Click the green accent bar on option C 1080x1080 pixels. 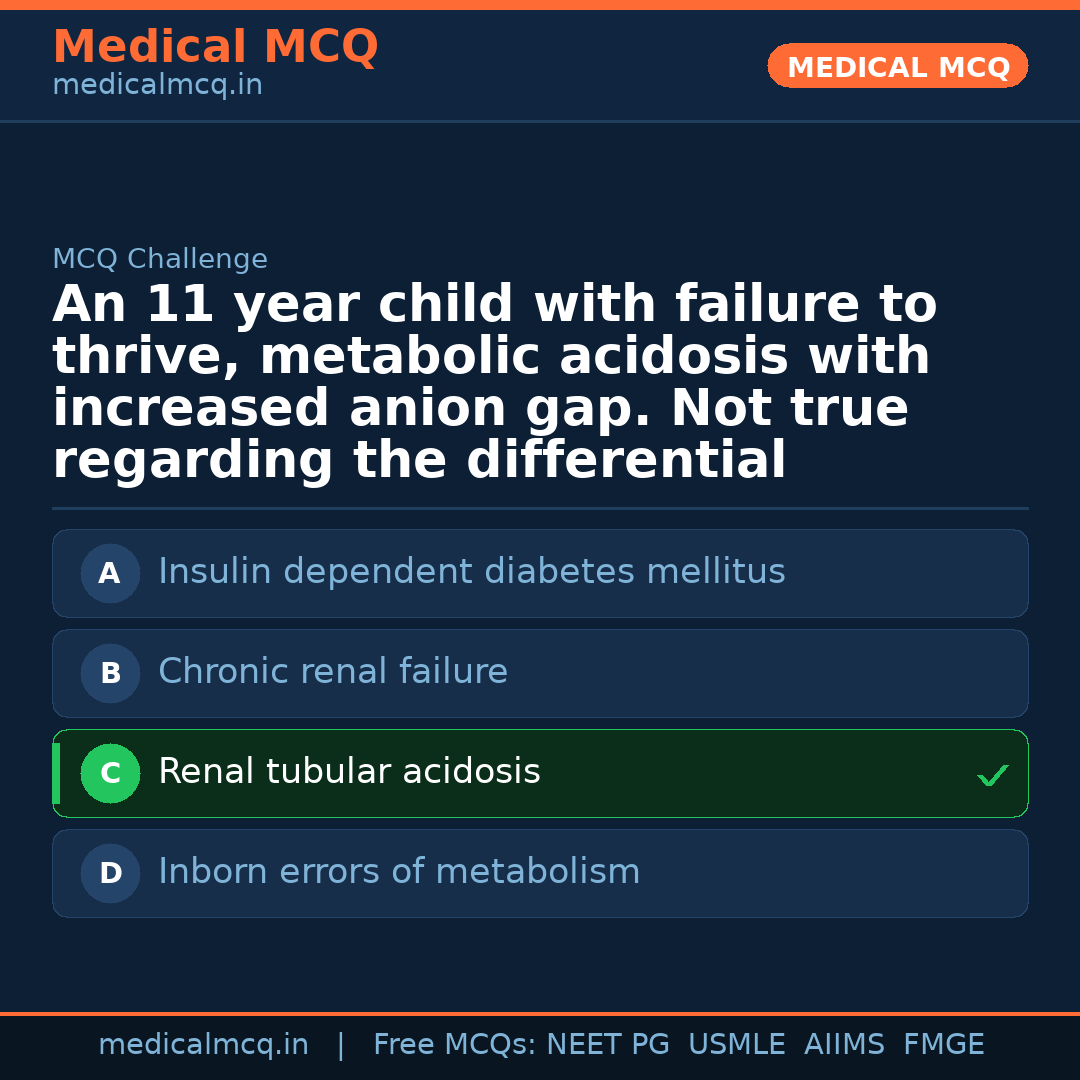coord(56,773)
